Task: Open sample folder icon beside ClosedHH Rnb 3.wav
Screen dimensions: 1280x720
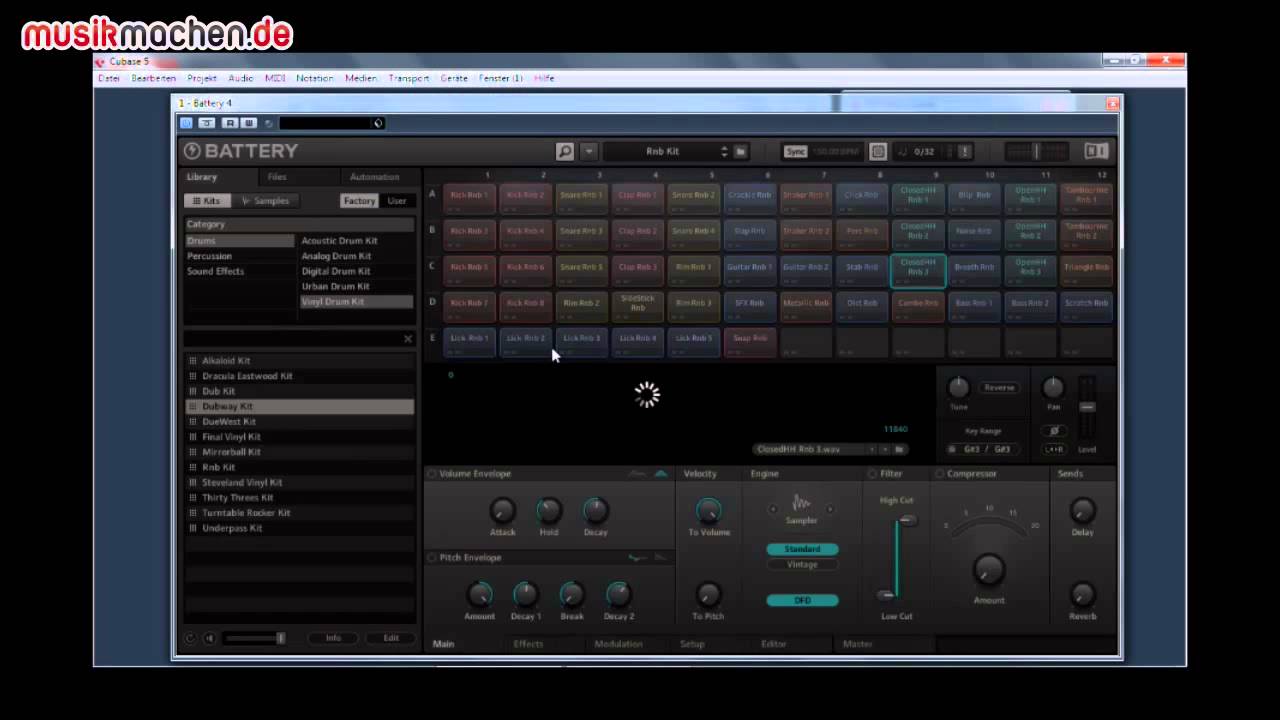Action: click(900, 449)
